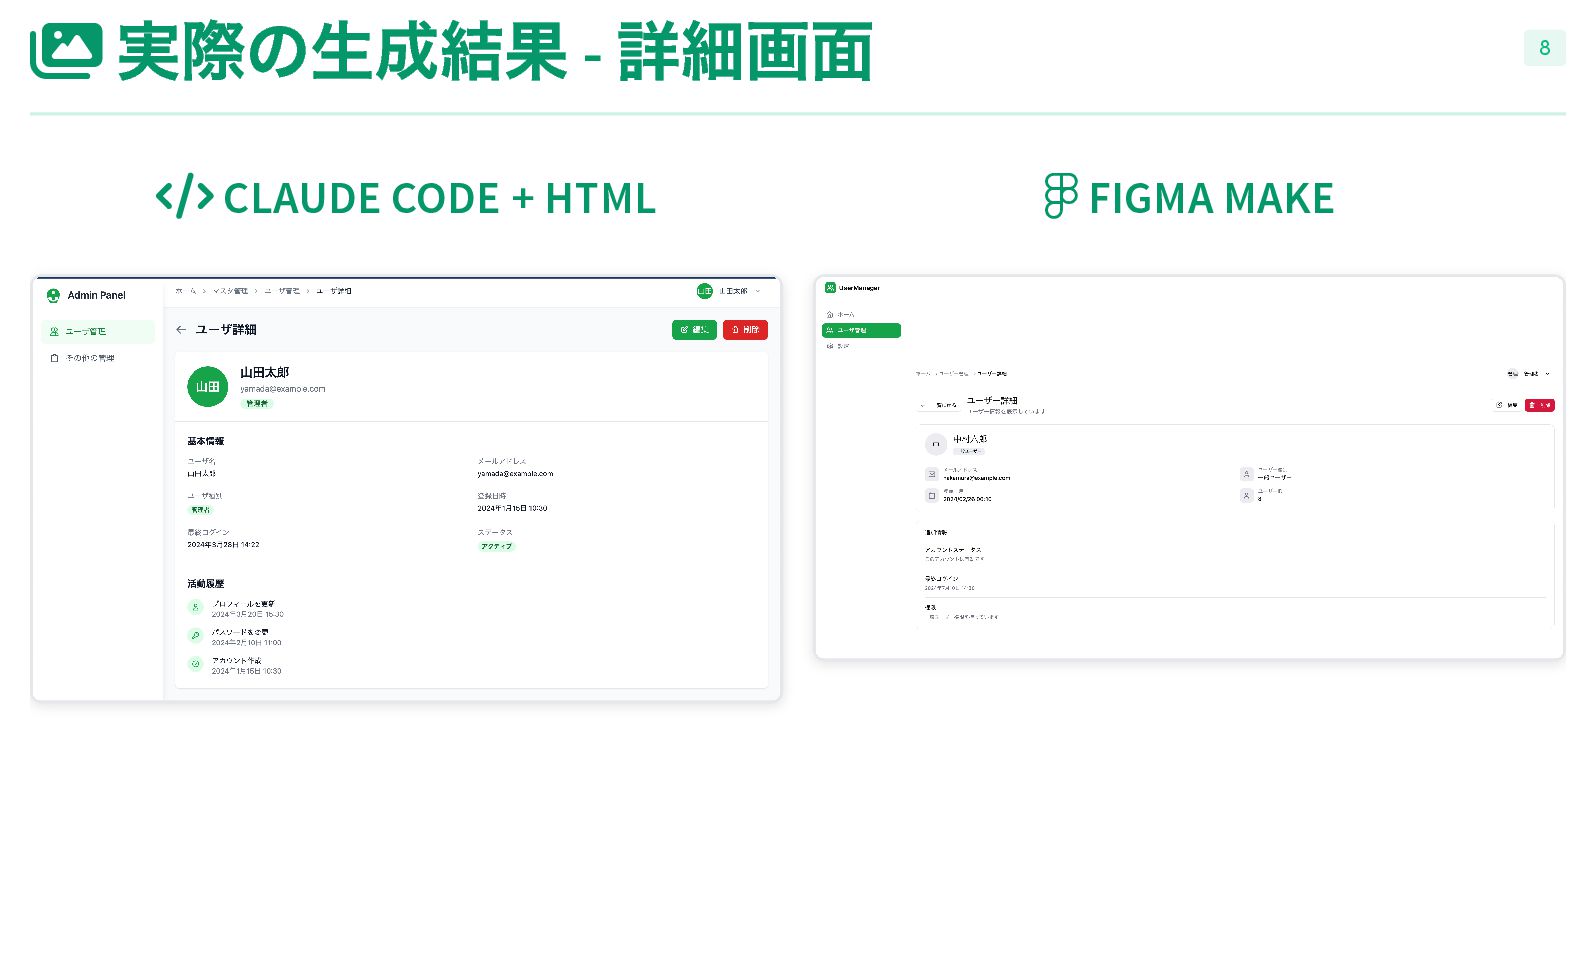Click the large green 山田 avatar circle
The height and width of the screenshot is (958, 1596).
(x=208, y=386)
